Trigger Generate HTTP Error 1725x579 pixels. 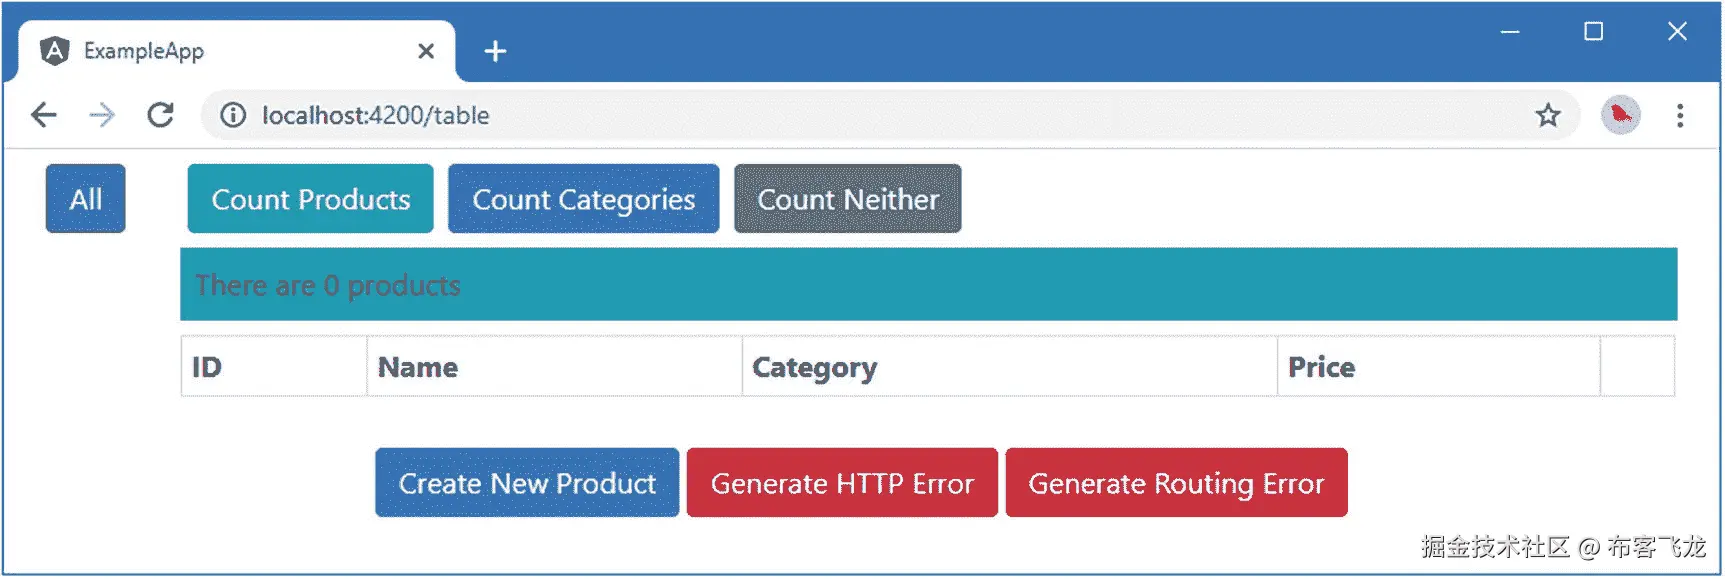click(842, 483)
